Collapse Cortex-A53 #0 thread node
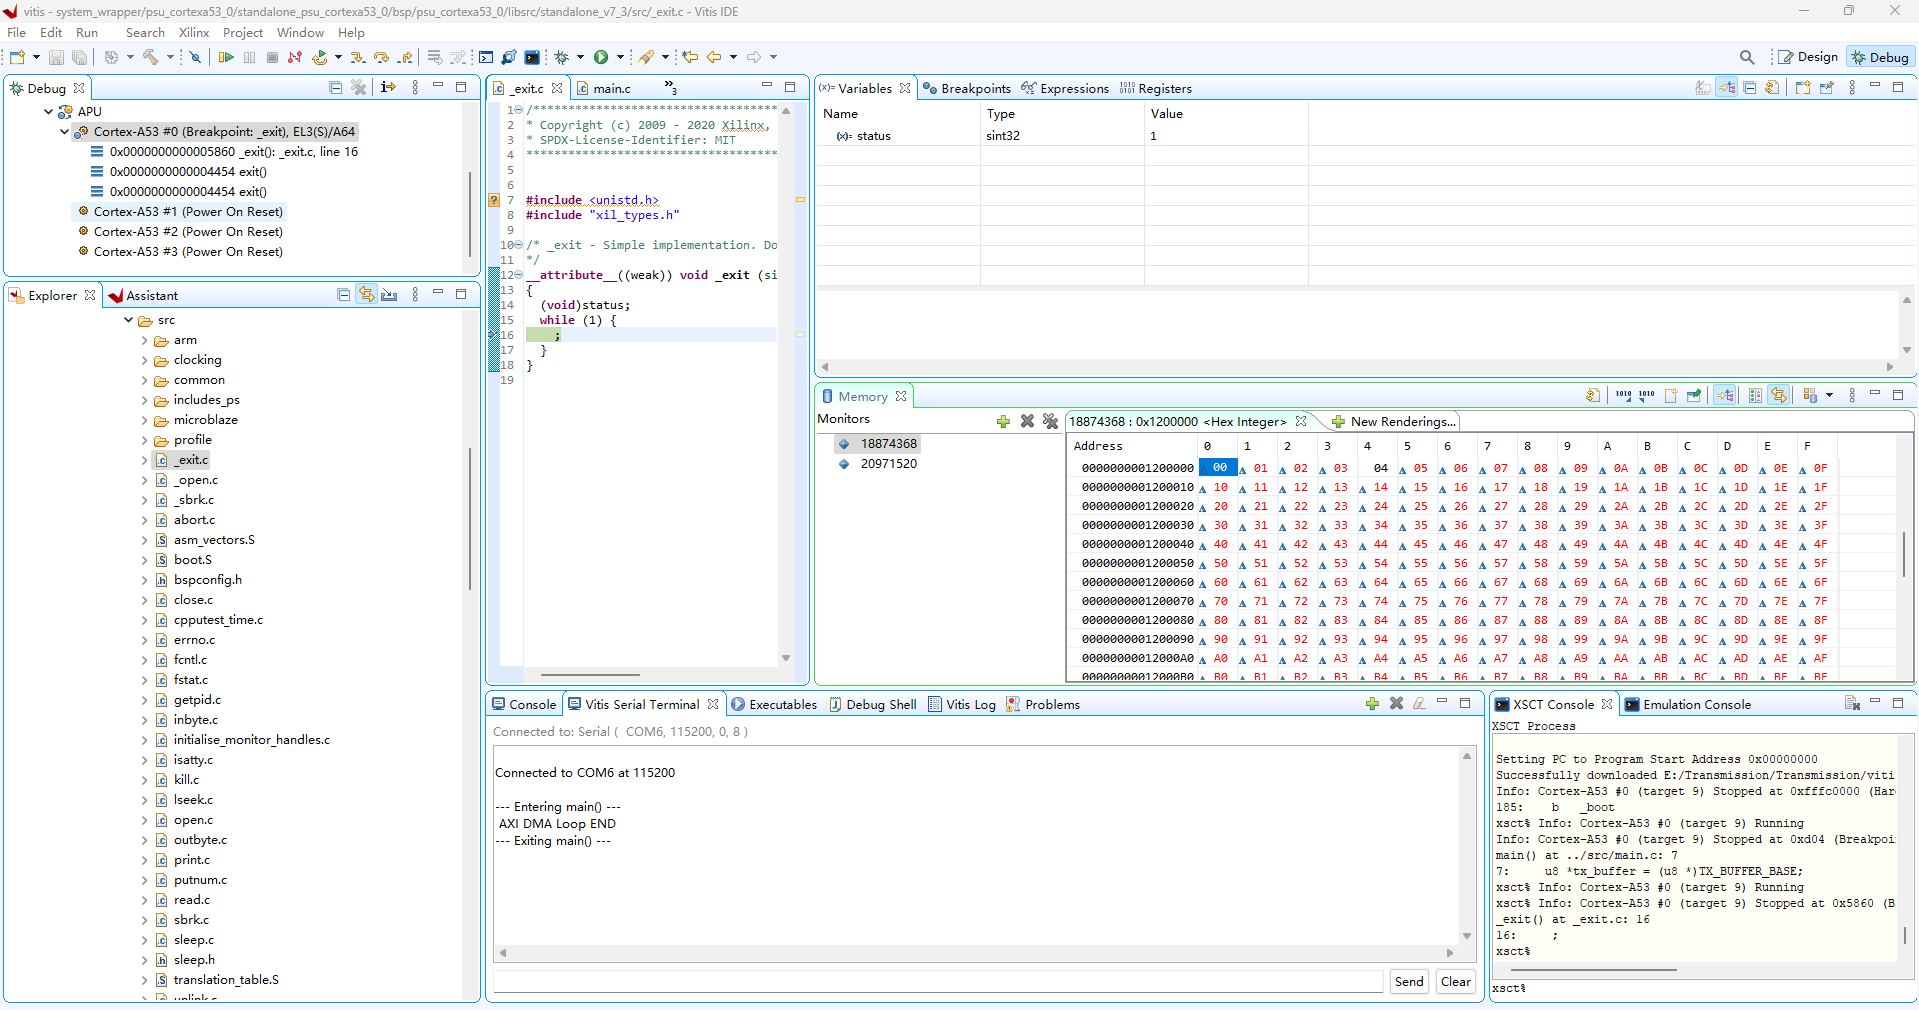 tap(65, 132)
